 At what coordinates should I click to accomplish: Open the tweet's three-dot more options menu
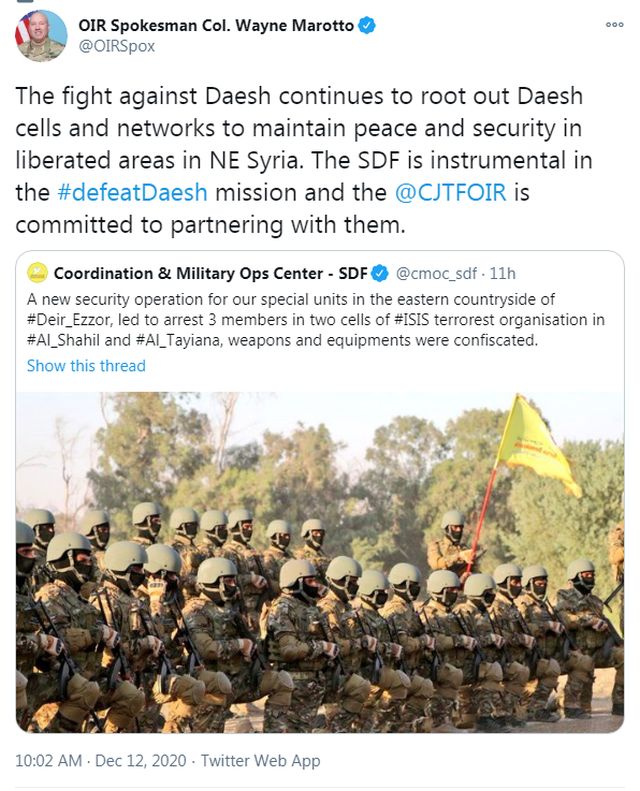coord(614,25)
